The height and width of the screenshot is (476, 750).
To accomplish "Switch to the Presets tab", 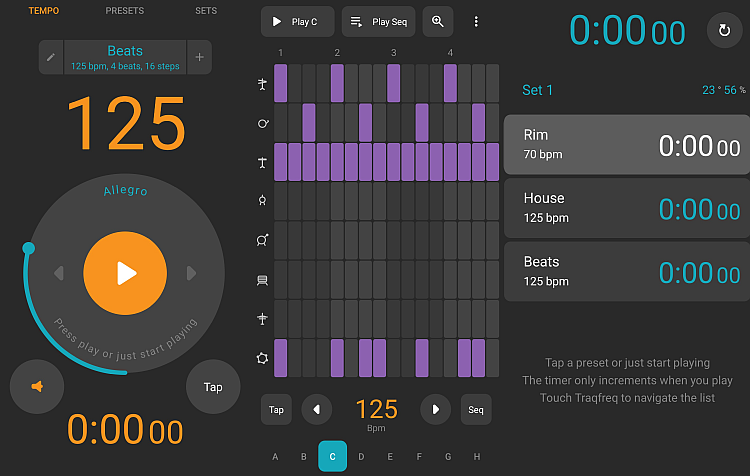I will tap(125, 11).
